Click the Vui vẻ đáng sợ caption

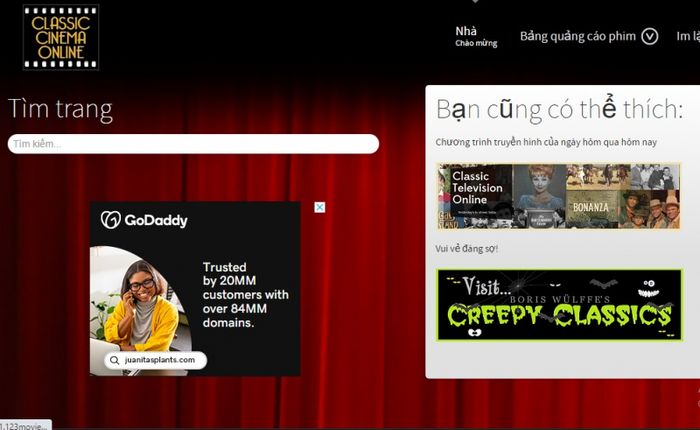coord(467,249)
